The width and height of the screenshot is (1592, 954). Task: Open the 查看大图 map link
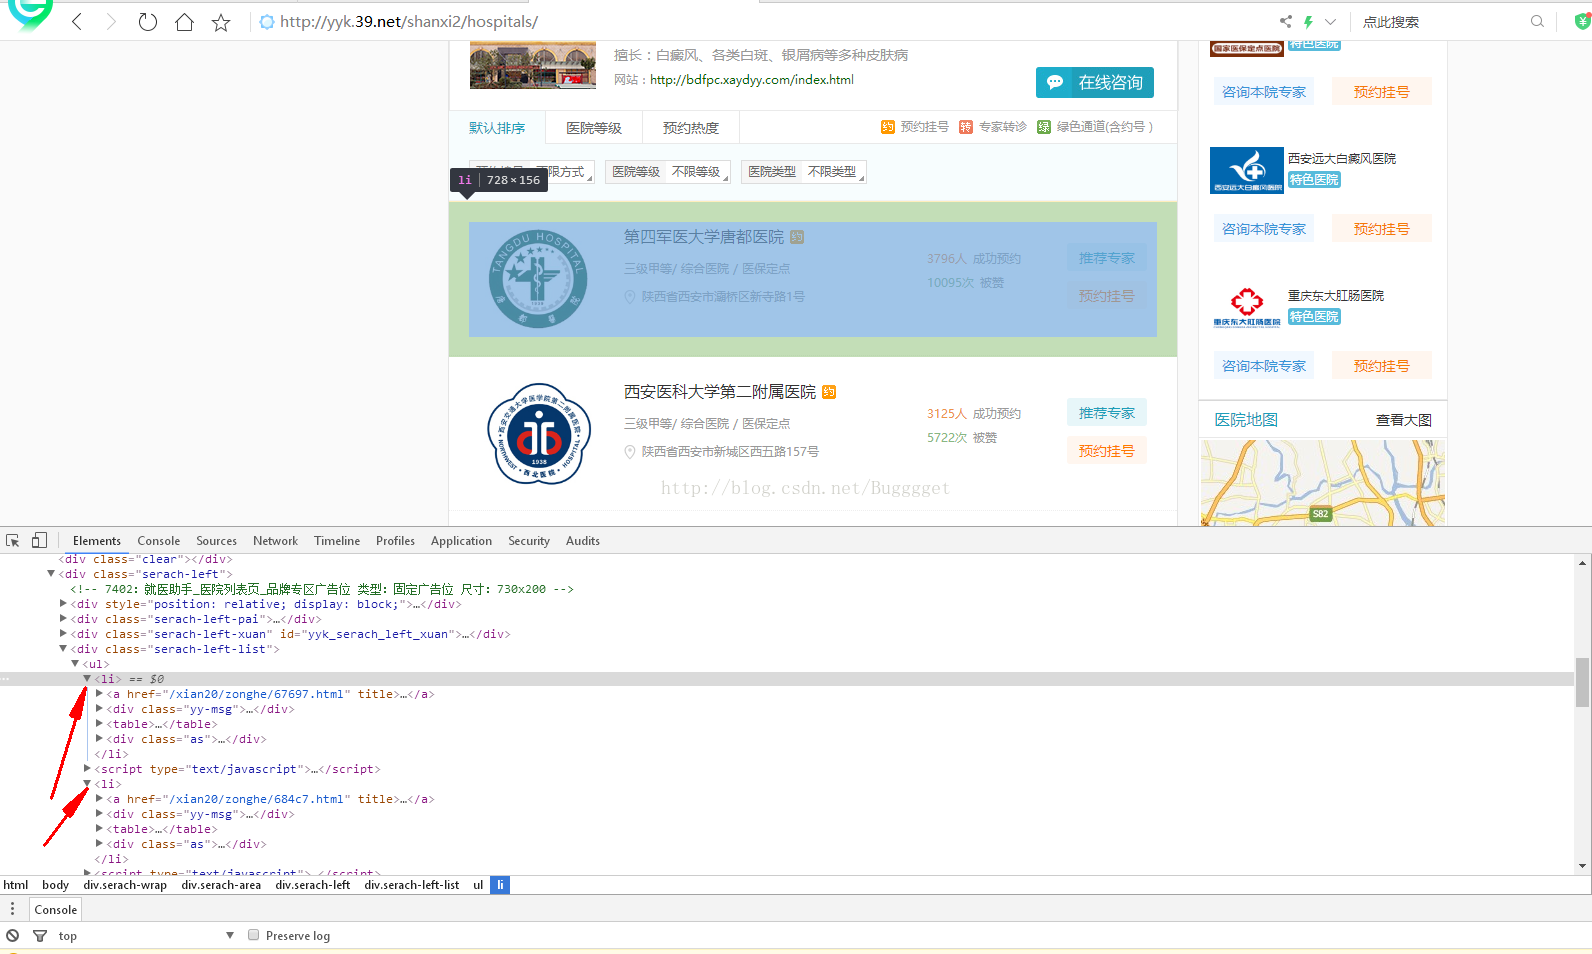tap(1403, 420)
